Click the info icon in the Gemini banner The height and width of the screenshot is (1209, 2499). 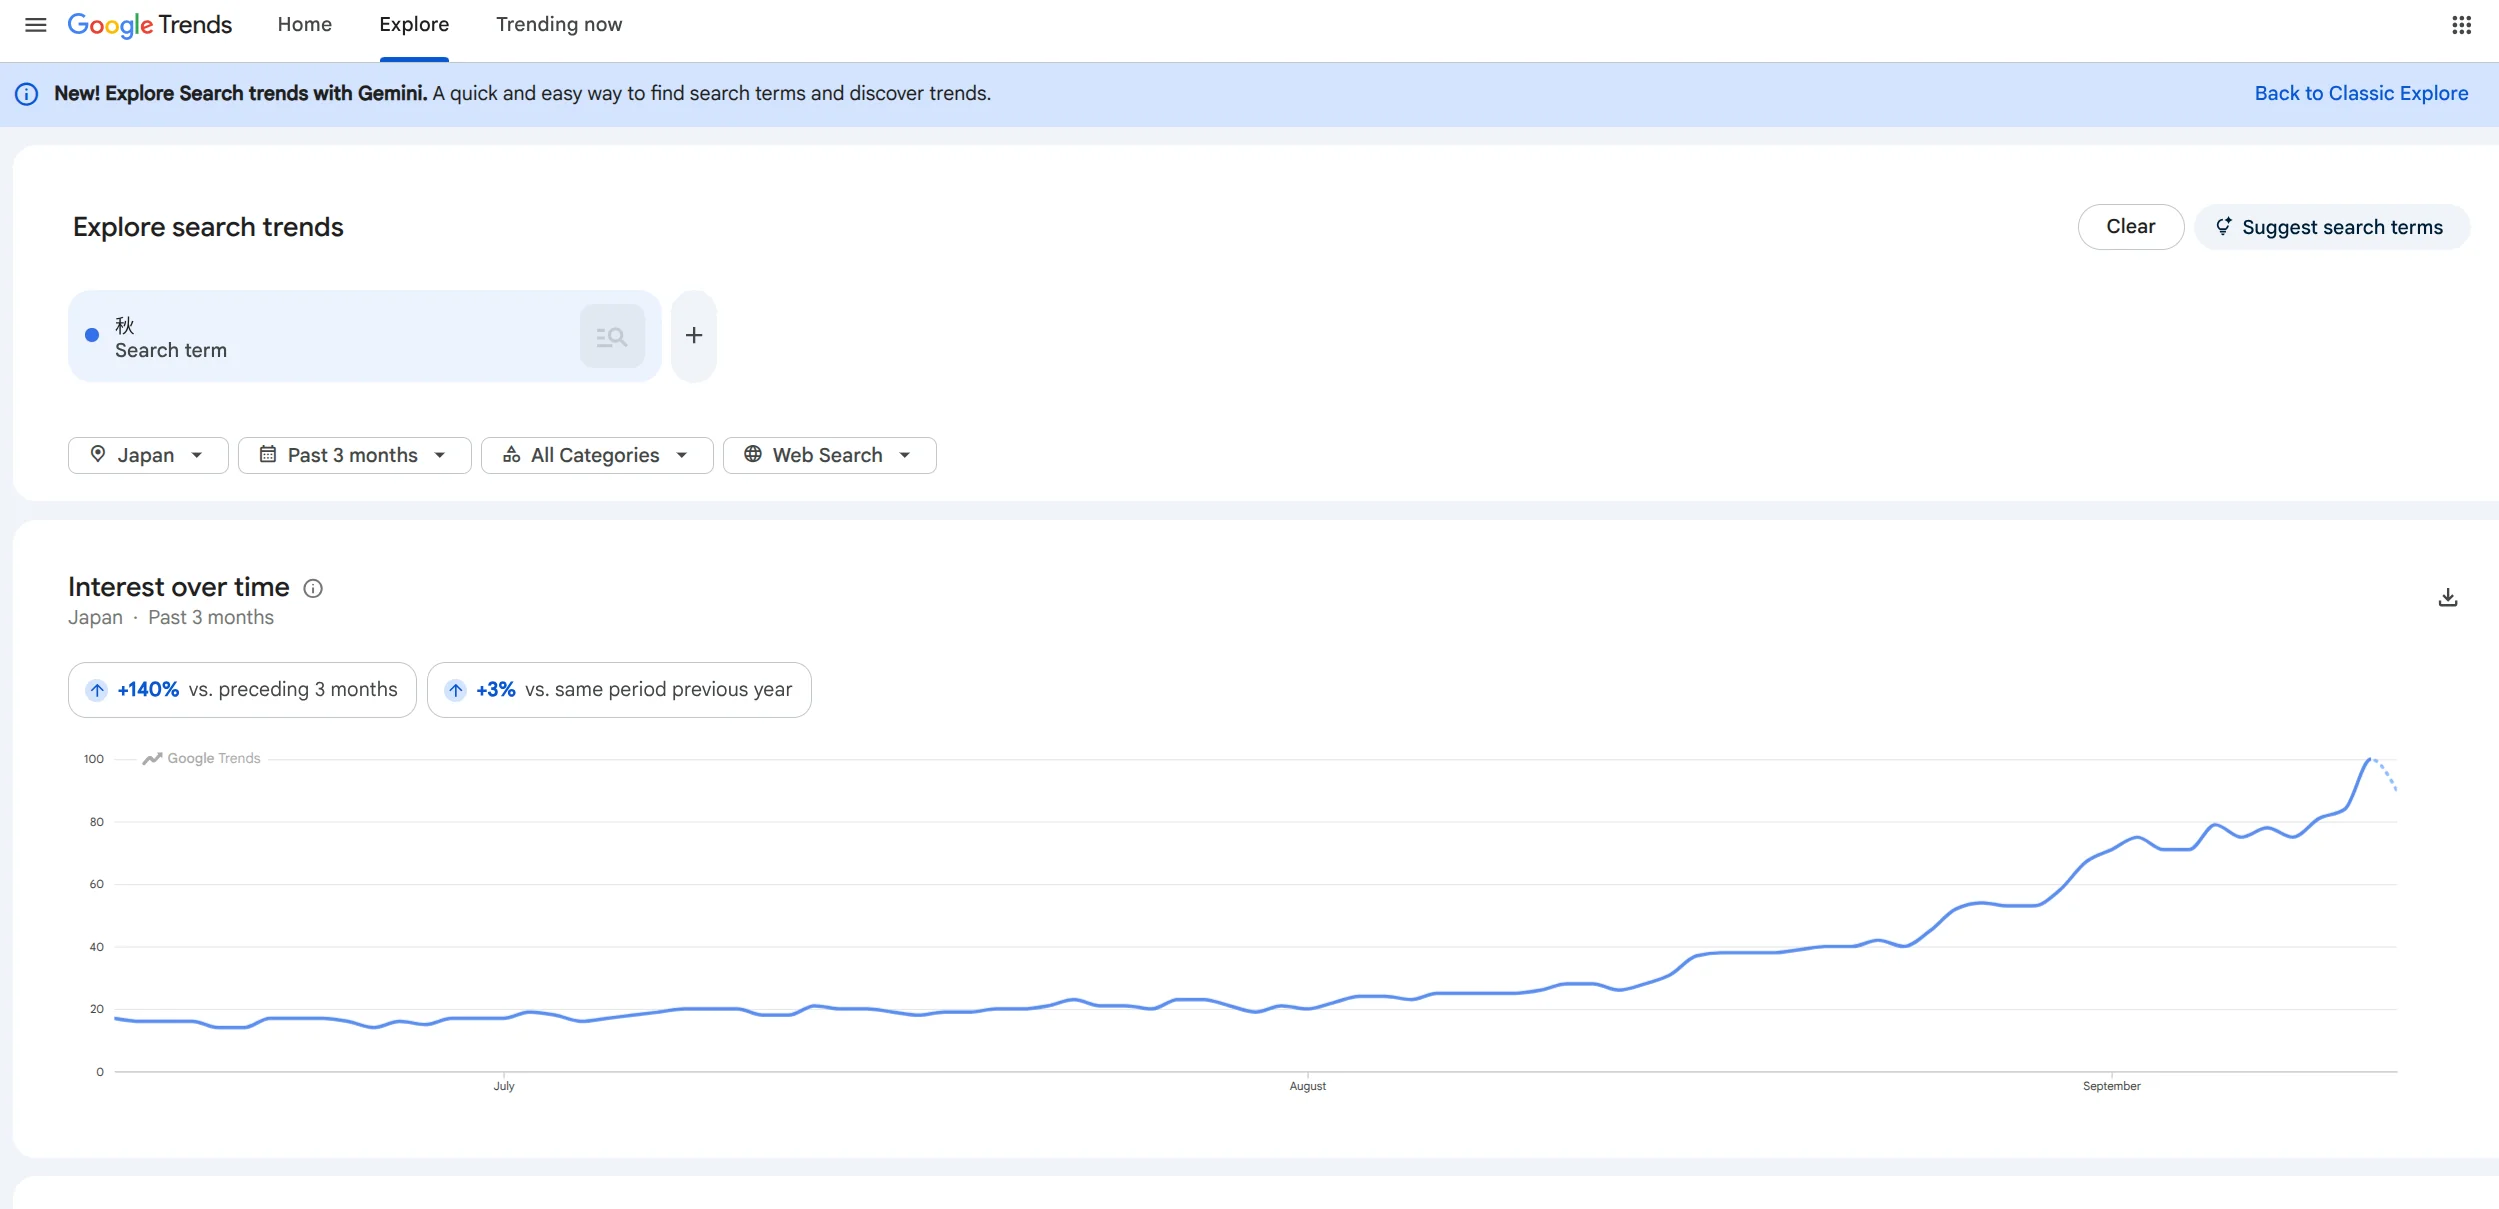click(27, 94)
